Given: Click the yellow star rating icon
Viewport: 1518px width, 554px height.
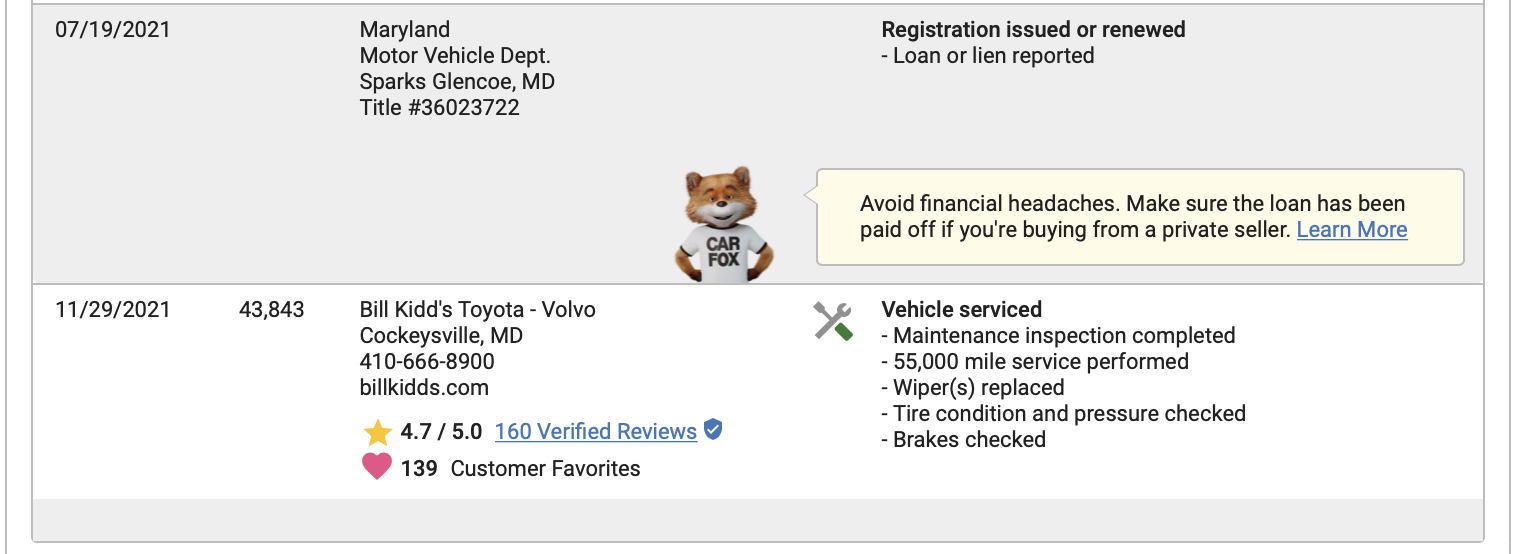Looking at the screenshot, I should click(x=378, y=432).
